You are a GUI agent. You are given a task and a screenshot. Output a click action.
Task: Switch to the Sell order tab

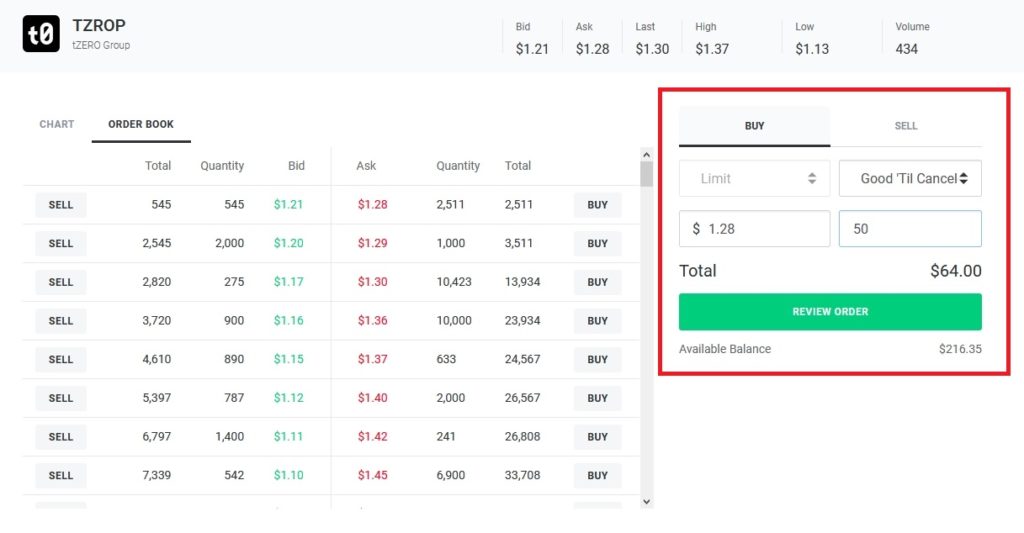pyautogui.click(x=906, y=126)
